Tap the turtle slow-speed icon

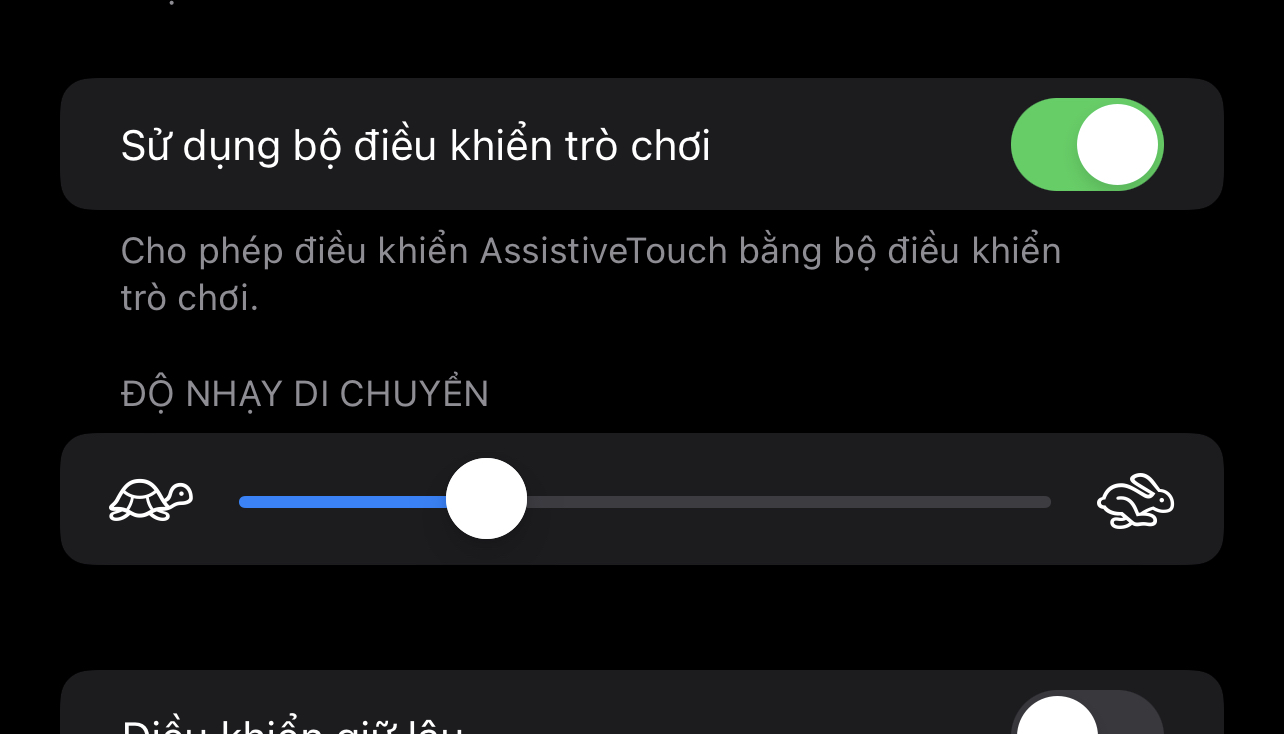150,499
